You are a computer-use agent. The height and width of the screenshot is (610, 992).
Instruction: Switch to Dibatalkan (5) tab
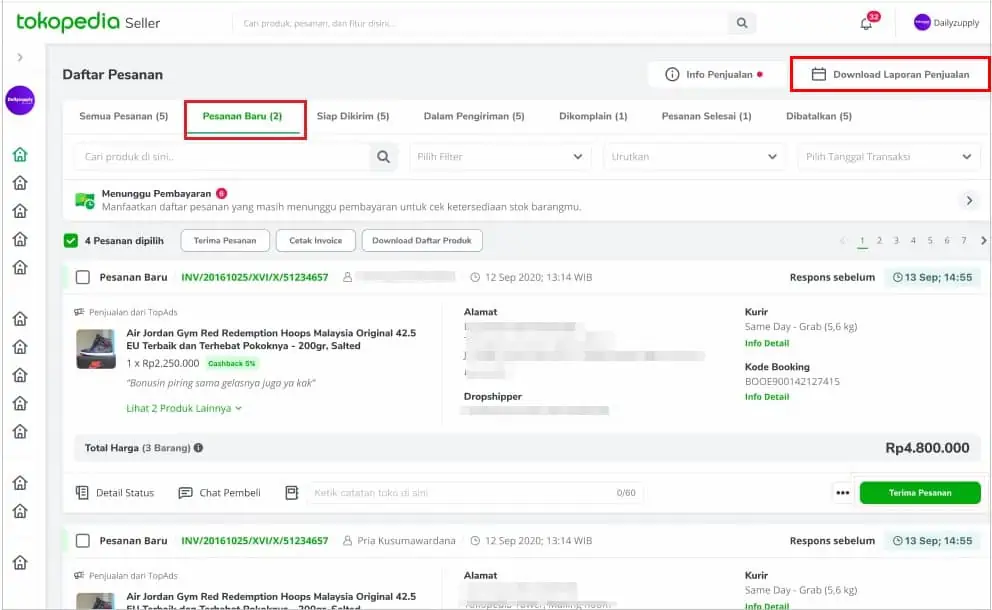pos(819,116)
